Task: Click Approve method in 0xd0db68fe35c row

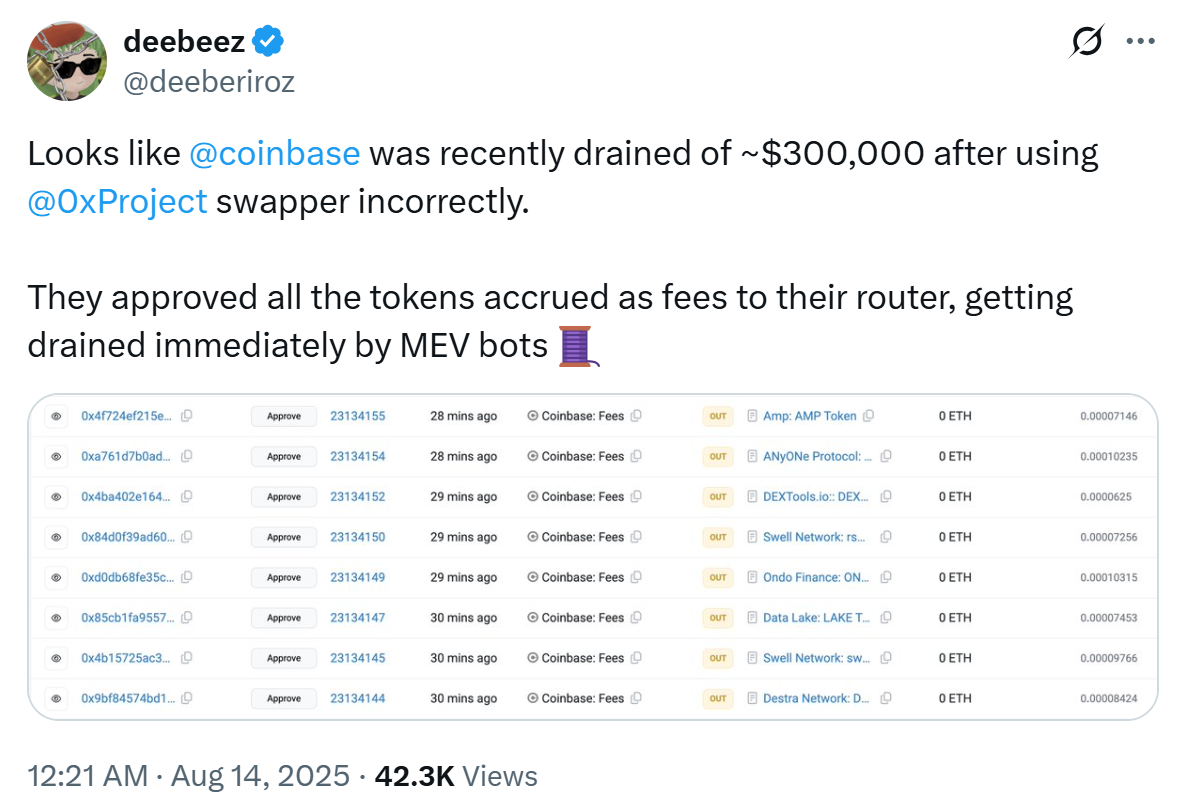Action: pos(284,578)
